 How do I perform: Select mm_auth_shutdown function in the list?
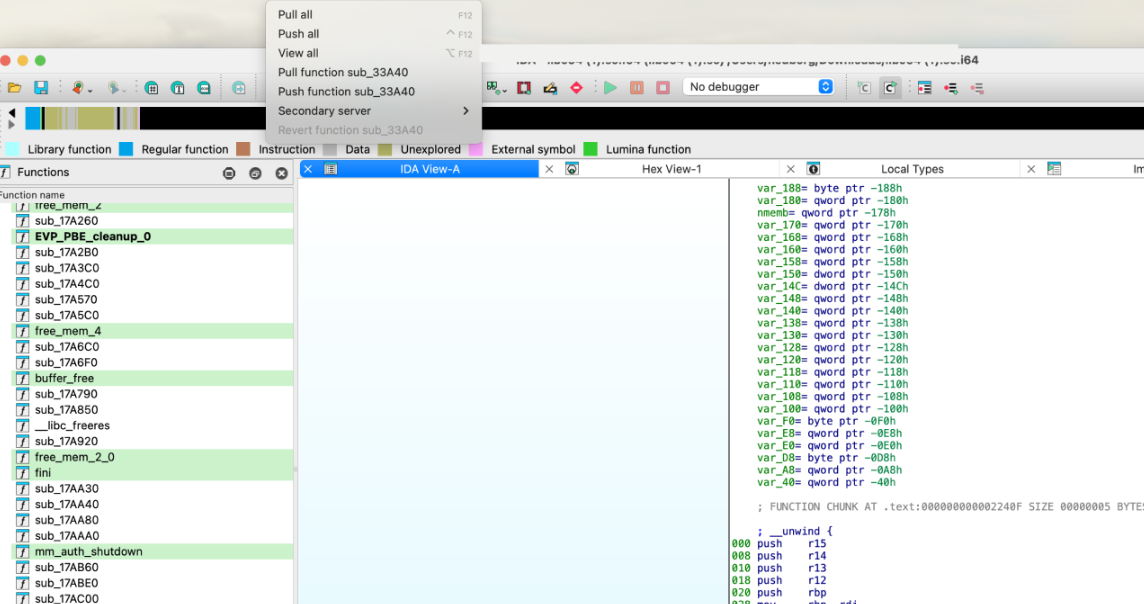tap(88, 552)
